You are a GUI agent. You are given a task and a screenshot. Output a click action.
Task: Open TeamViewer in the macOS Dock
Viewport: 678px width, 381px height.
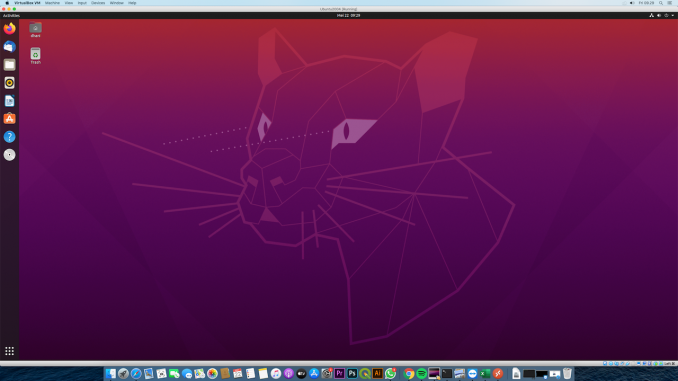point(472,374)
